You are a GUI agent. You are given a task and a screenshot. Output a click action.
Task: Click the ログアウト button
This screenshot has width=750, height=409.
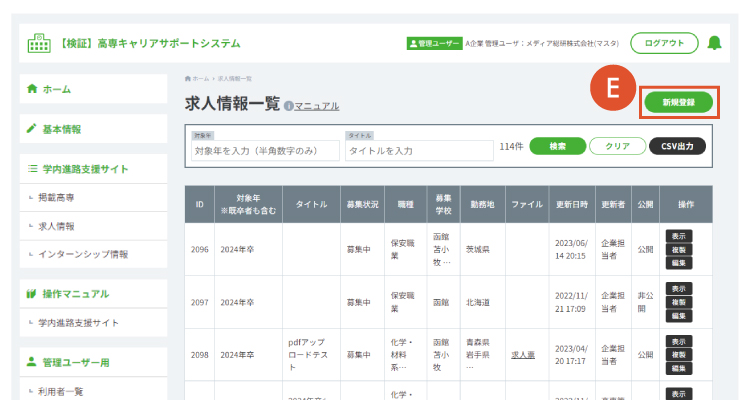click(664, 43)
